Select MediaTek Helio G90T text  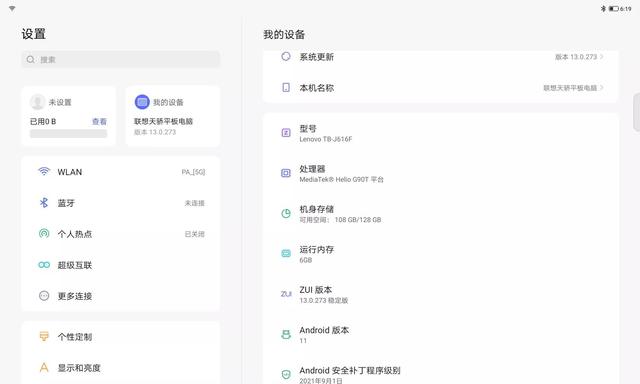tap(342, 179)
